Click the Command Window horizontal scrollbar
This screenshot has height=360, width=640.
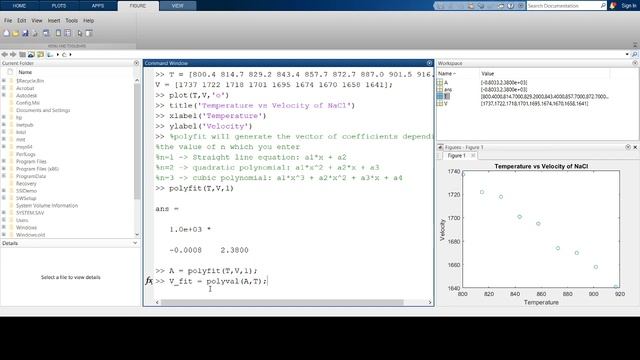(282, 302)
